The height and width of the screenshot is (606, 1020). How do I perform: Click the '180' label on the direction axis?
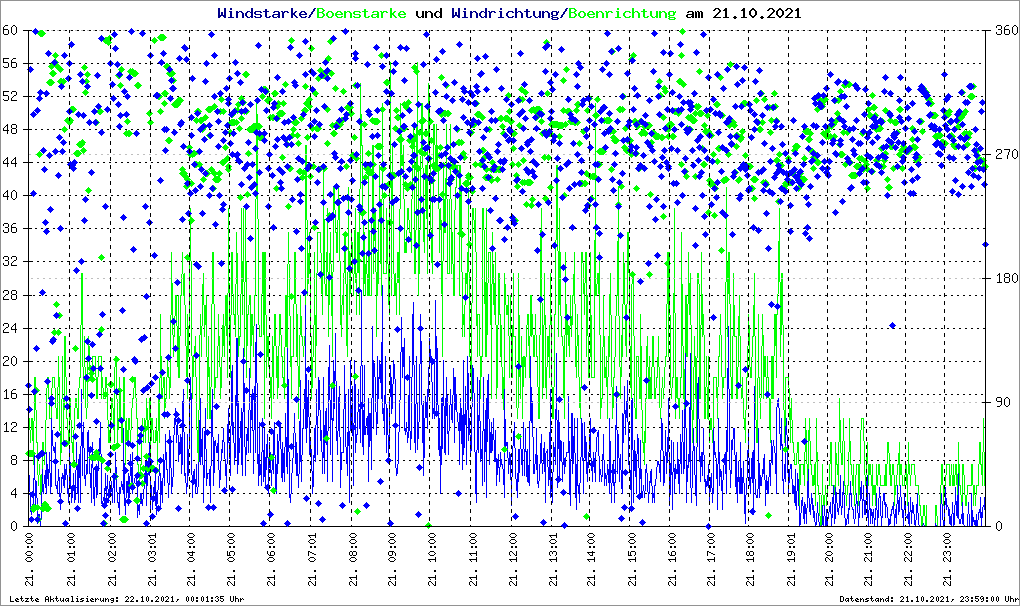tap(1006, 278)
